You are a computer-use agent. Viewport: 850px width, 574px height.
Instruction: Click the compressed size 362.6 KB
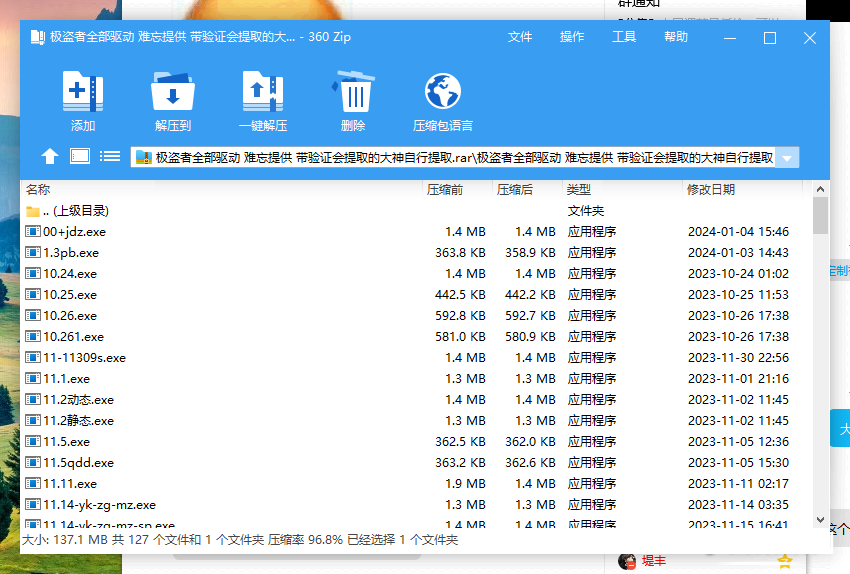tap(530, 463)
